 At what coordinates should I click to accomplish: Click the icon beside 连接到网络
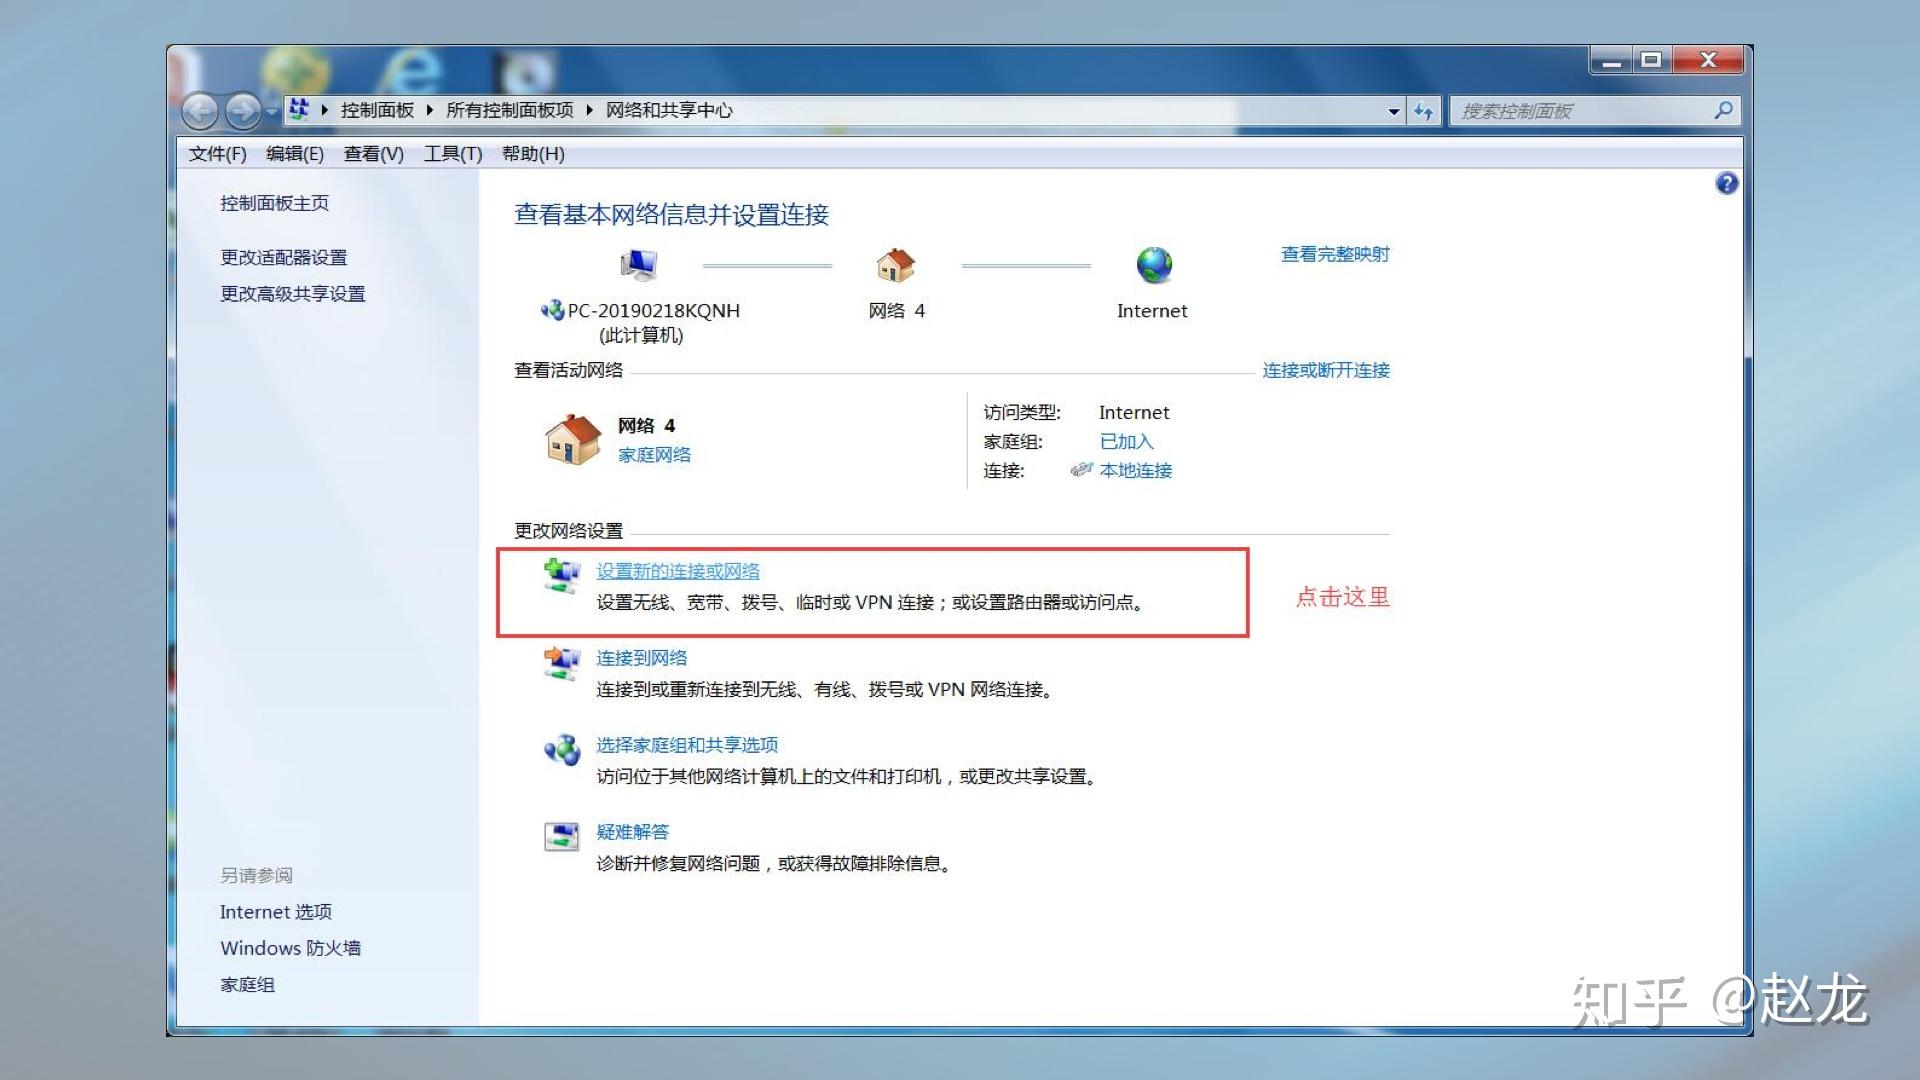point(561,663)
